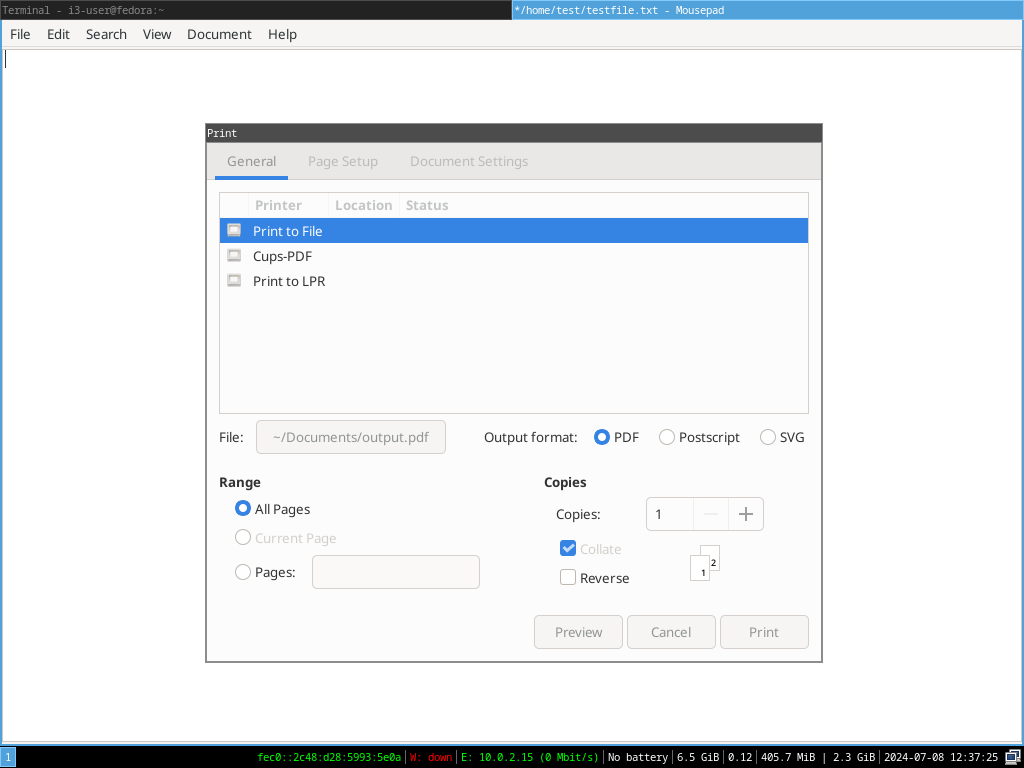Open the Document Settings tab

coord(469,161)
